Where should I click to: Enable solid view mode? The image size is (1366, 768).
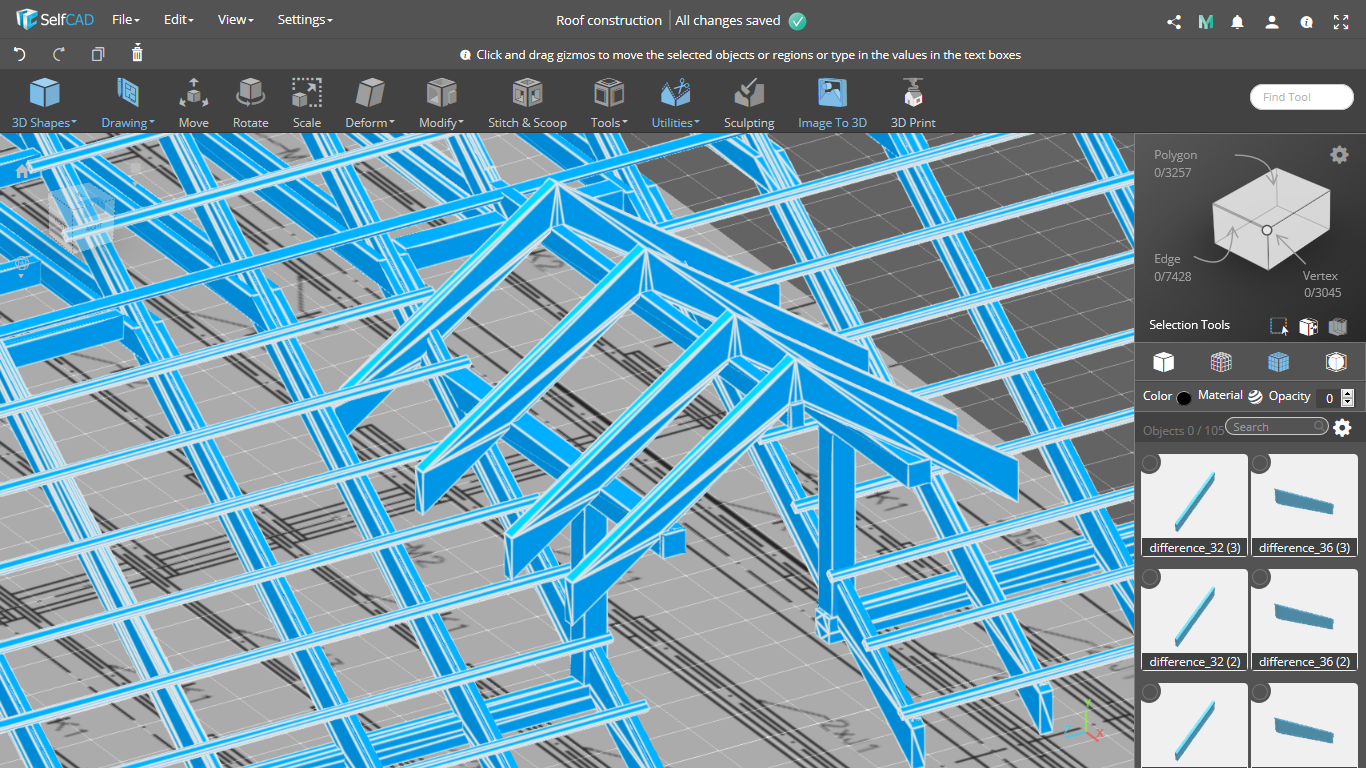pyautogui.click(x=1163, y=362)
